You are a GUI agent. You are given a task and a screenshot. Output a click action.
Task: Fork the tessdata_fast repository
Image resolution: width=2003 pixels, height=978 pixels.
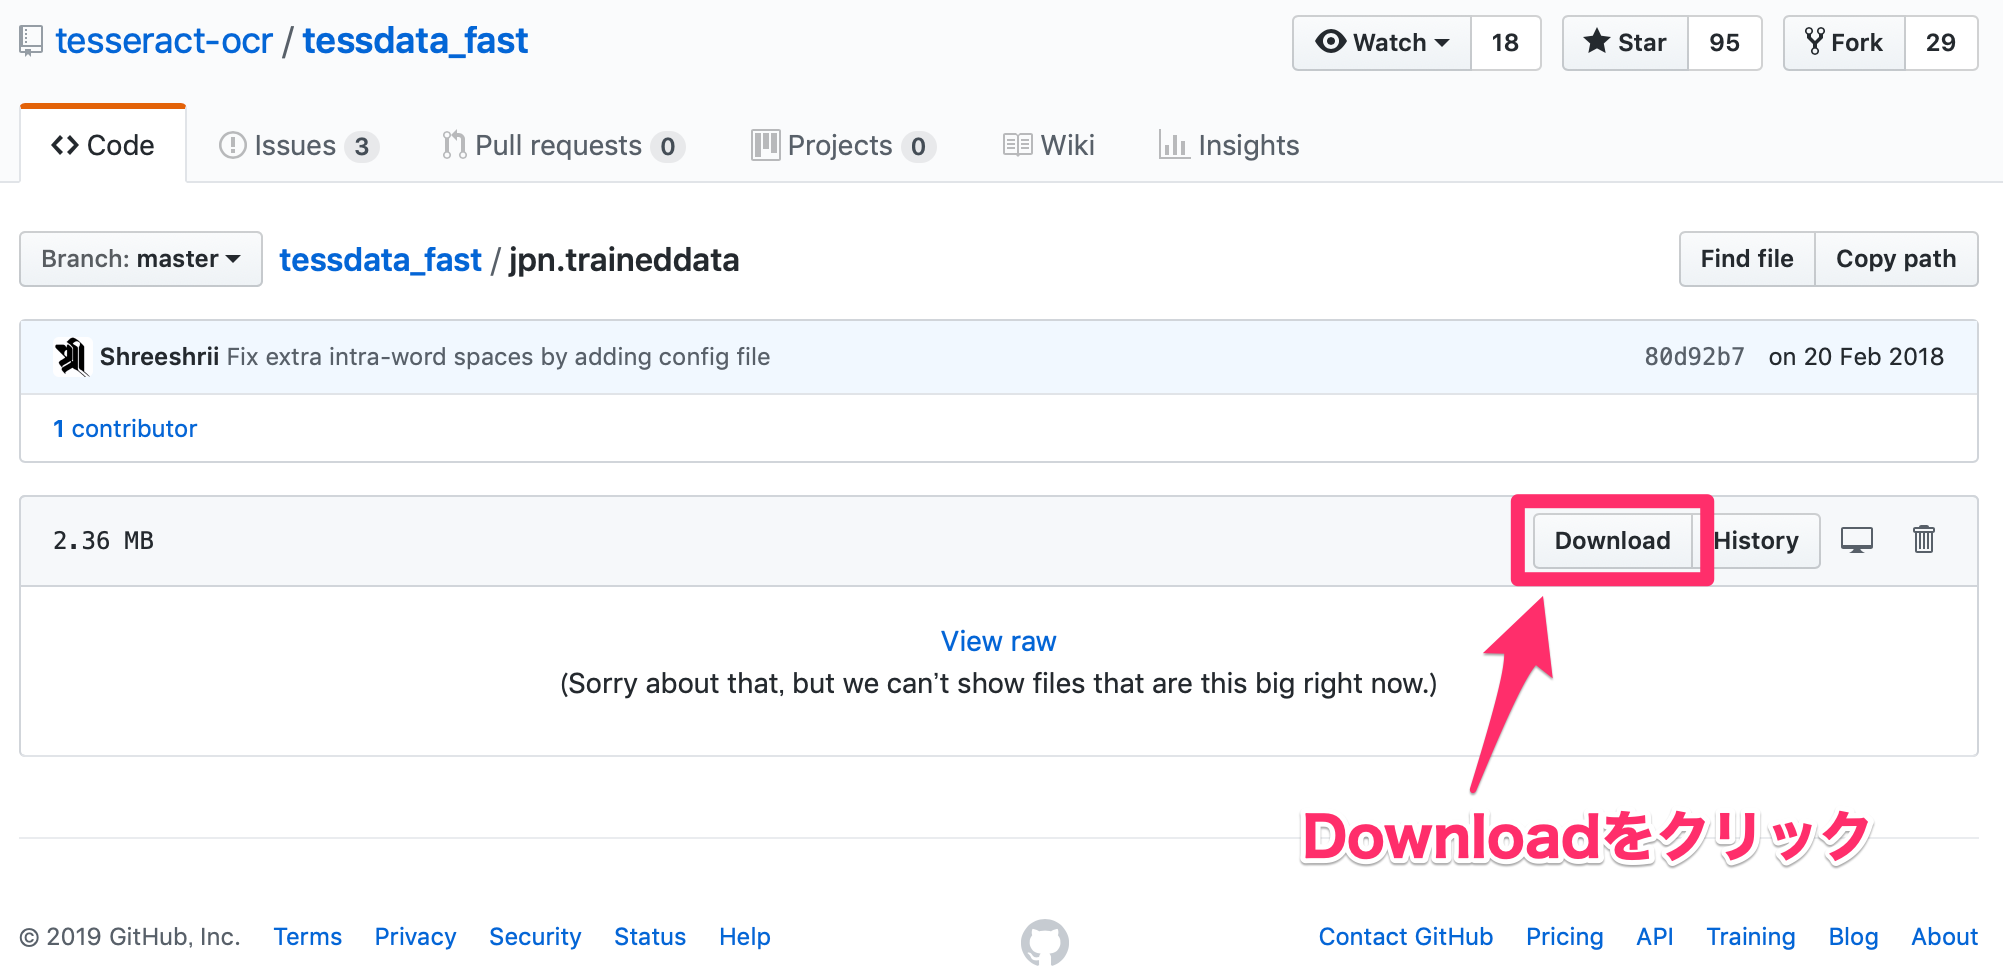[x=1845, y=43]
